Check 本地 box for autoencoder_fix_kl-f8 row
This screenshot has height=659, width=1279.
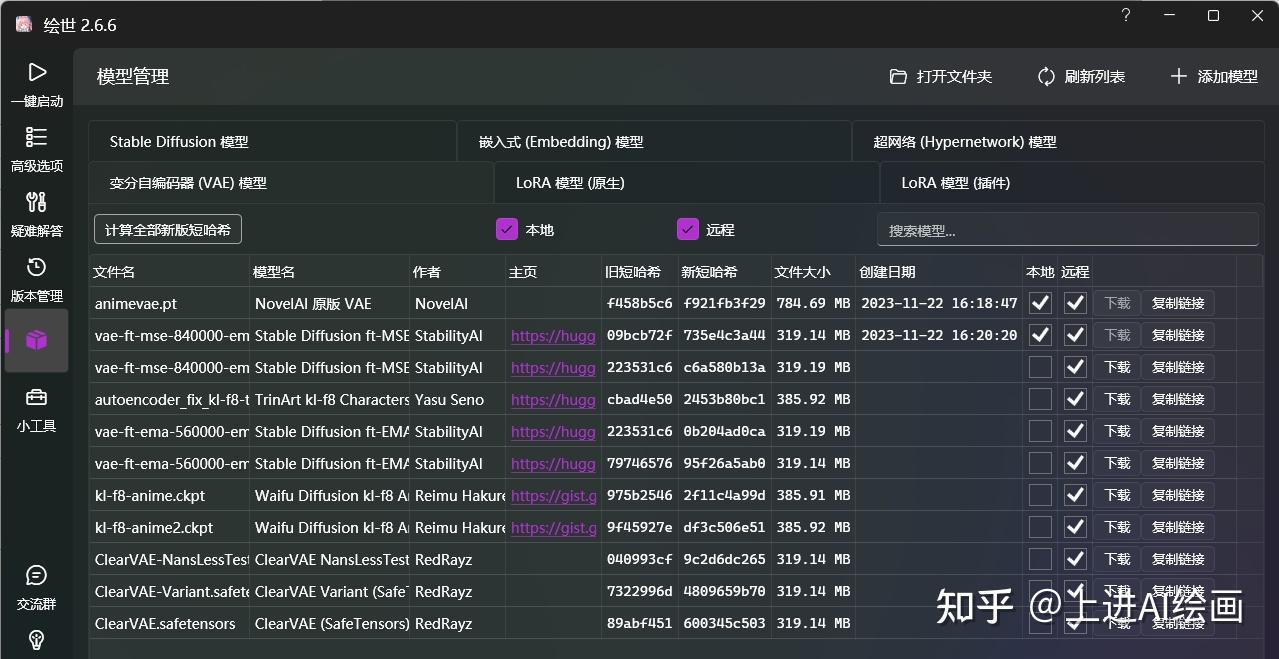[1039, 399]
